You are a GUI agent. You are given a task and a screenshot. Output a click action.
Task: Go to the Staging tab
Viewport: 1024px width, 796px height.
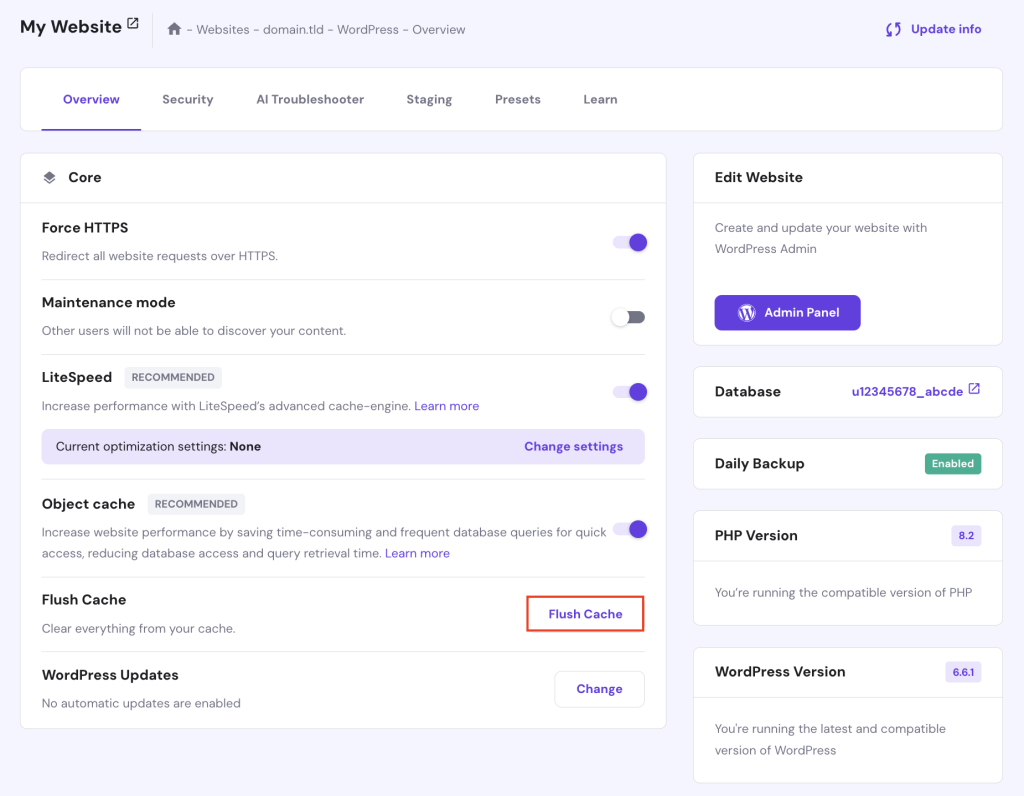click(429, 99)
